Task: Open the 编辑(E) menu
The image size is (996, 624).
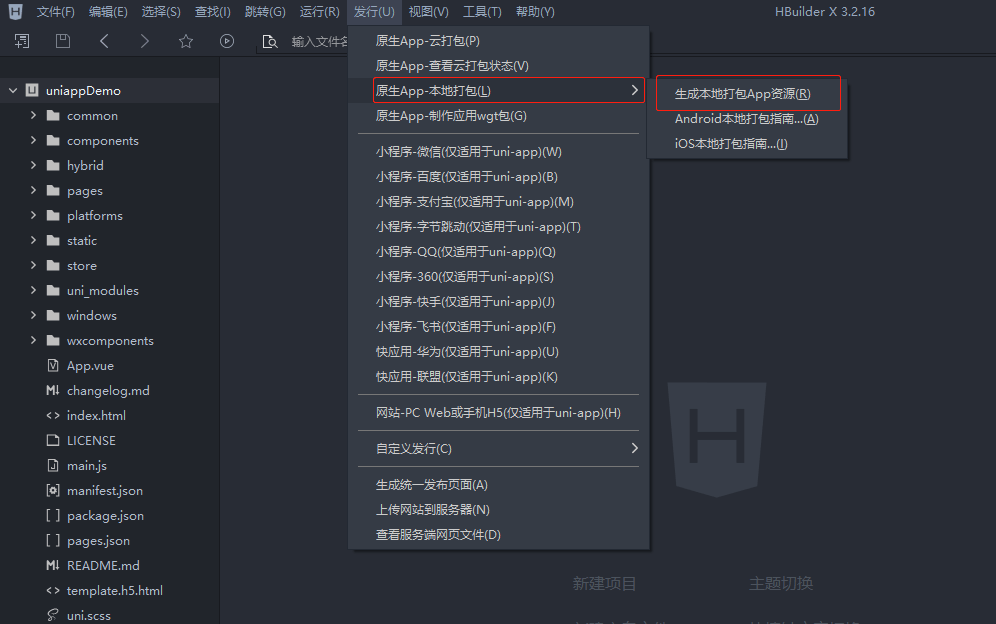Action: click(x=108, y=11)
